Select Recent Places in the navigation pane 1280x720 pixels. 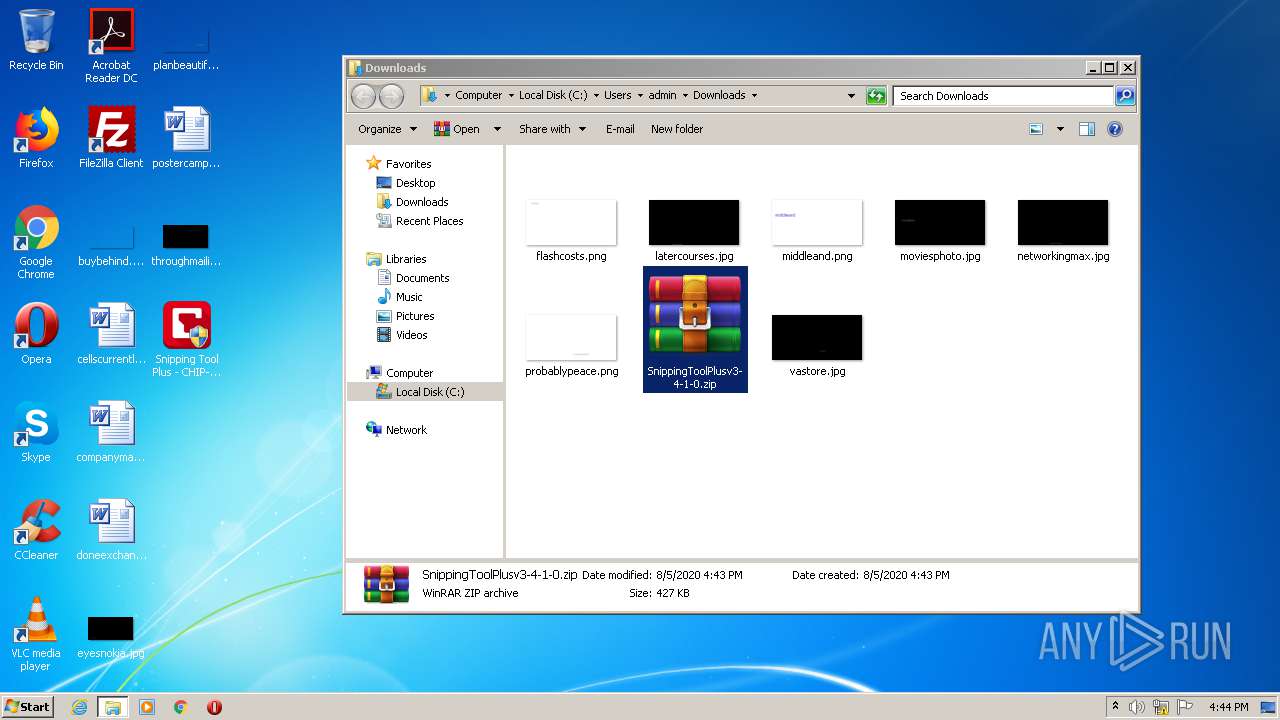click(x=429, y=221)
